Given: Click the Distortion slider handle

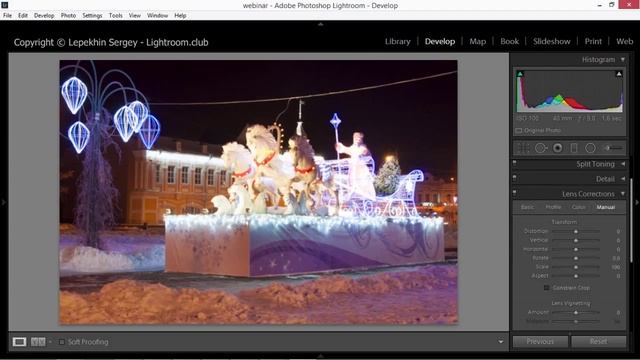Looking at the screenshot, I should 576,231.
